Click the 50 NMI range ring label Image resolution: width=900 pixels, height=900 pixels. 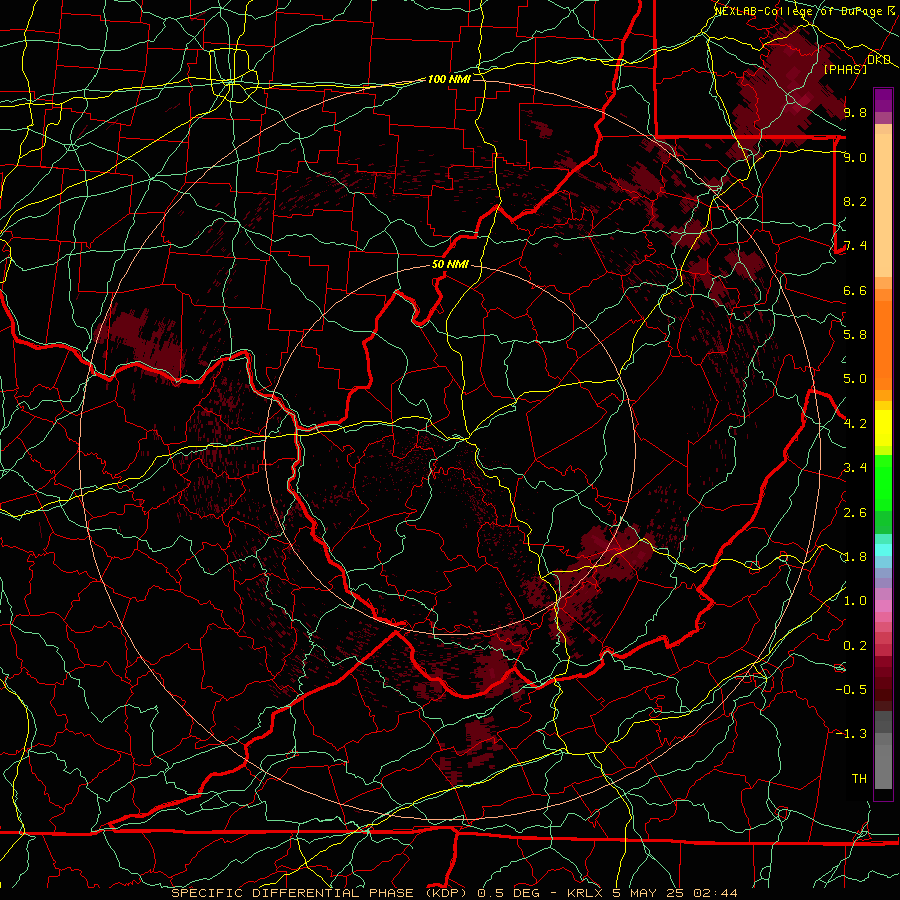point(451,265)
